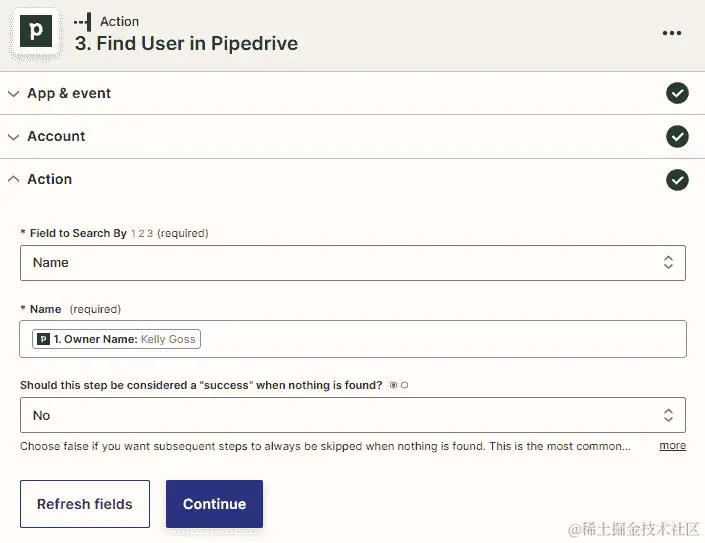Click the more link in help text
Screen dimensions: 705x543
pyautogui.click(x=673, y=445)
